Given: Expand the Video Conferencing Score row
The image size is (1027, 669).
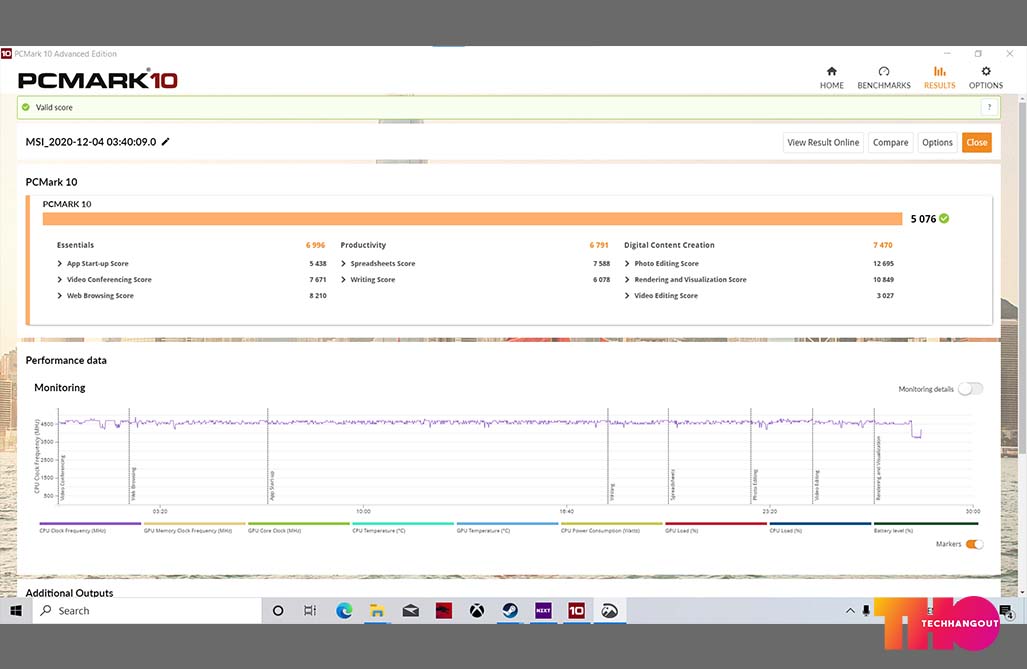Looking at the screenshot, I should [60, 280].
